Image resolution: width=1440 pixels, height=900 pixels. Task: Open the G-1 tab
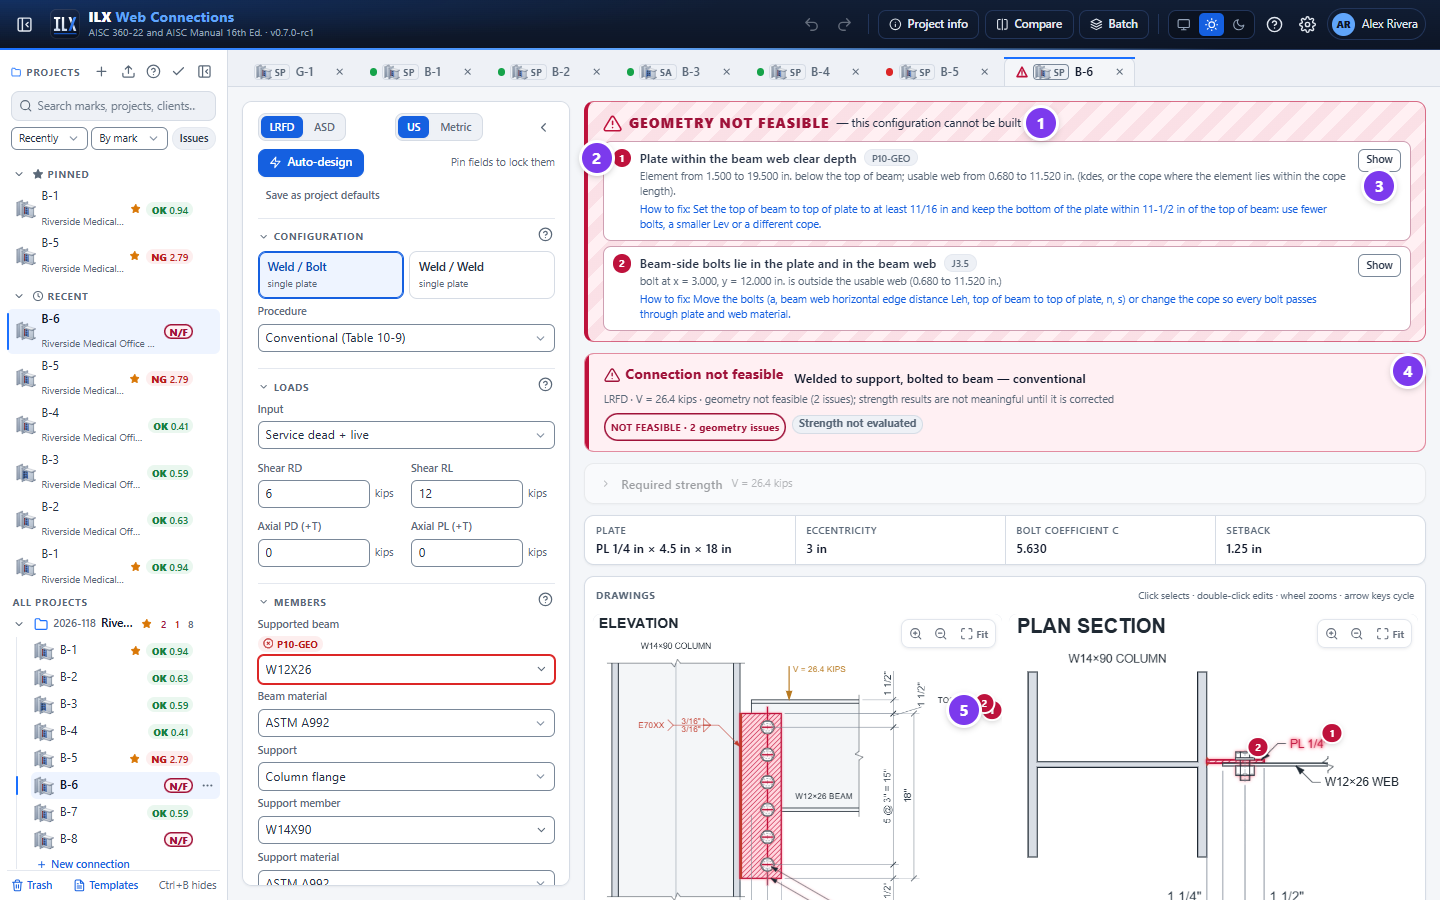pyautogui.click(x=297, y=72)
